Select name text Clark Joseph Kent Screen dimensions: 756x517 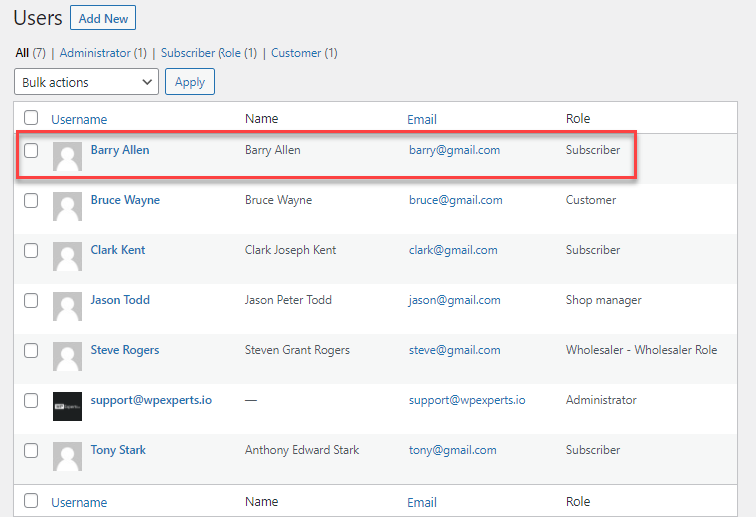point(290,250)
